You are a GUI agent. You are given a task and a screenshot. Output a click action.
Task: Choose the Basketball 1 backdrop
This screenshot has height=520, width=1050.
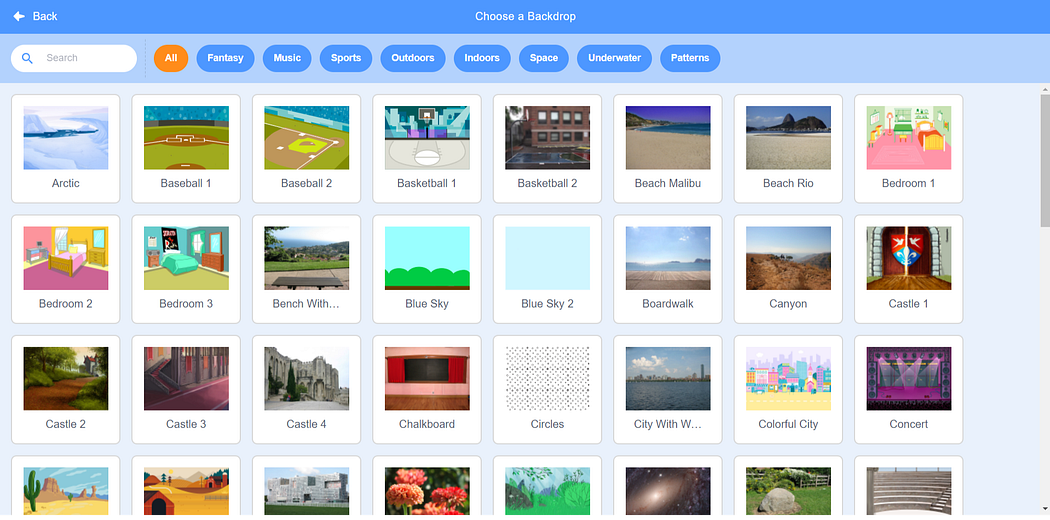coord(427,149)
